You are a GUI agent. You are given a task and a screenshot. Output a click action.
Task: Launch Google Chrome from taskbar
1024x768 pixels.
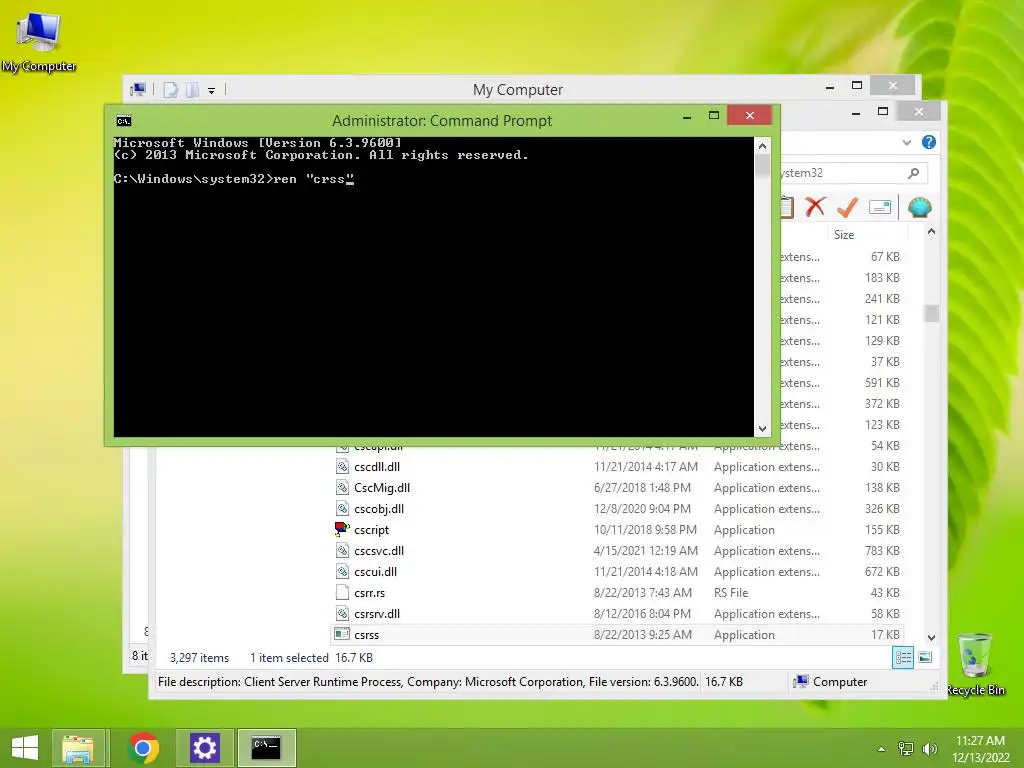(143, 748)
